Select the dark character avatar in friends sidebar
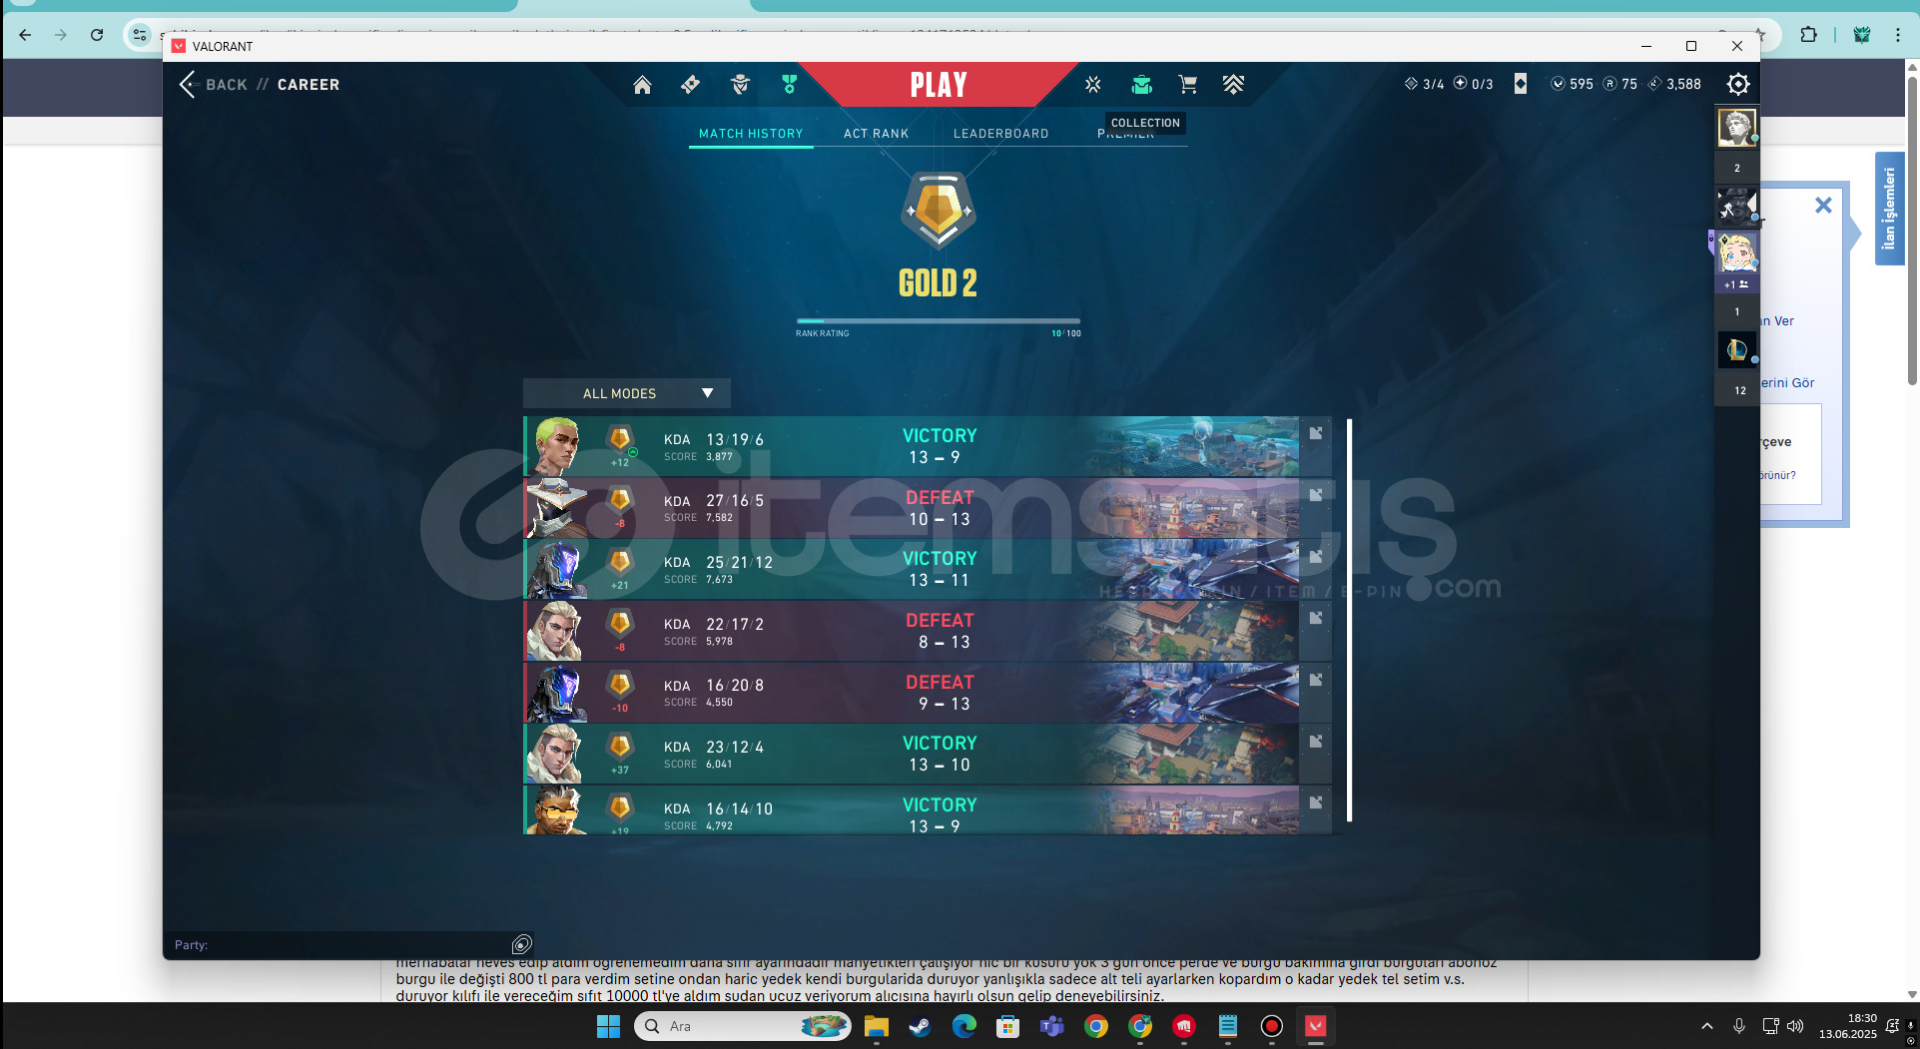 (x=1737, y=206)
